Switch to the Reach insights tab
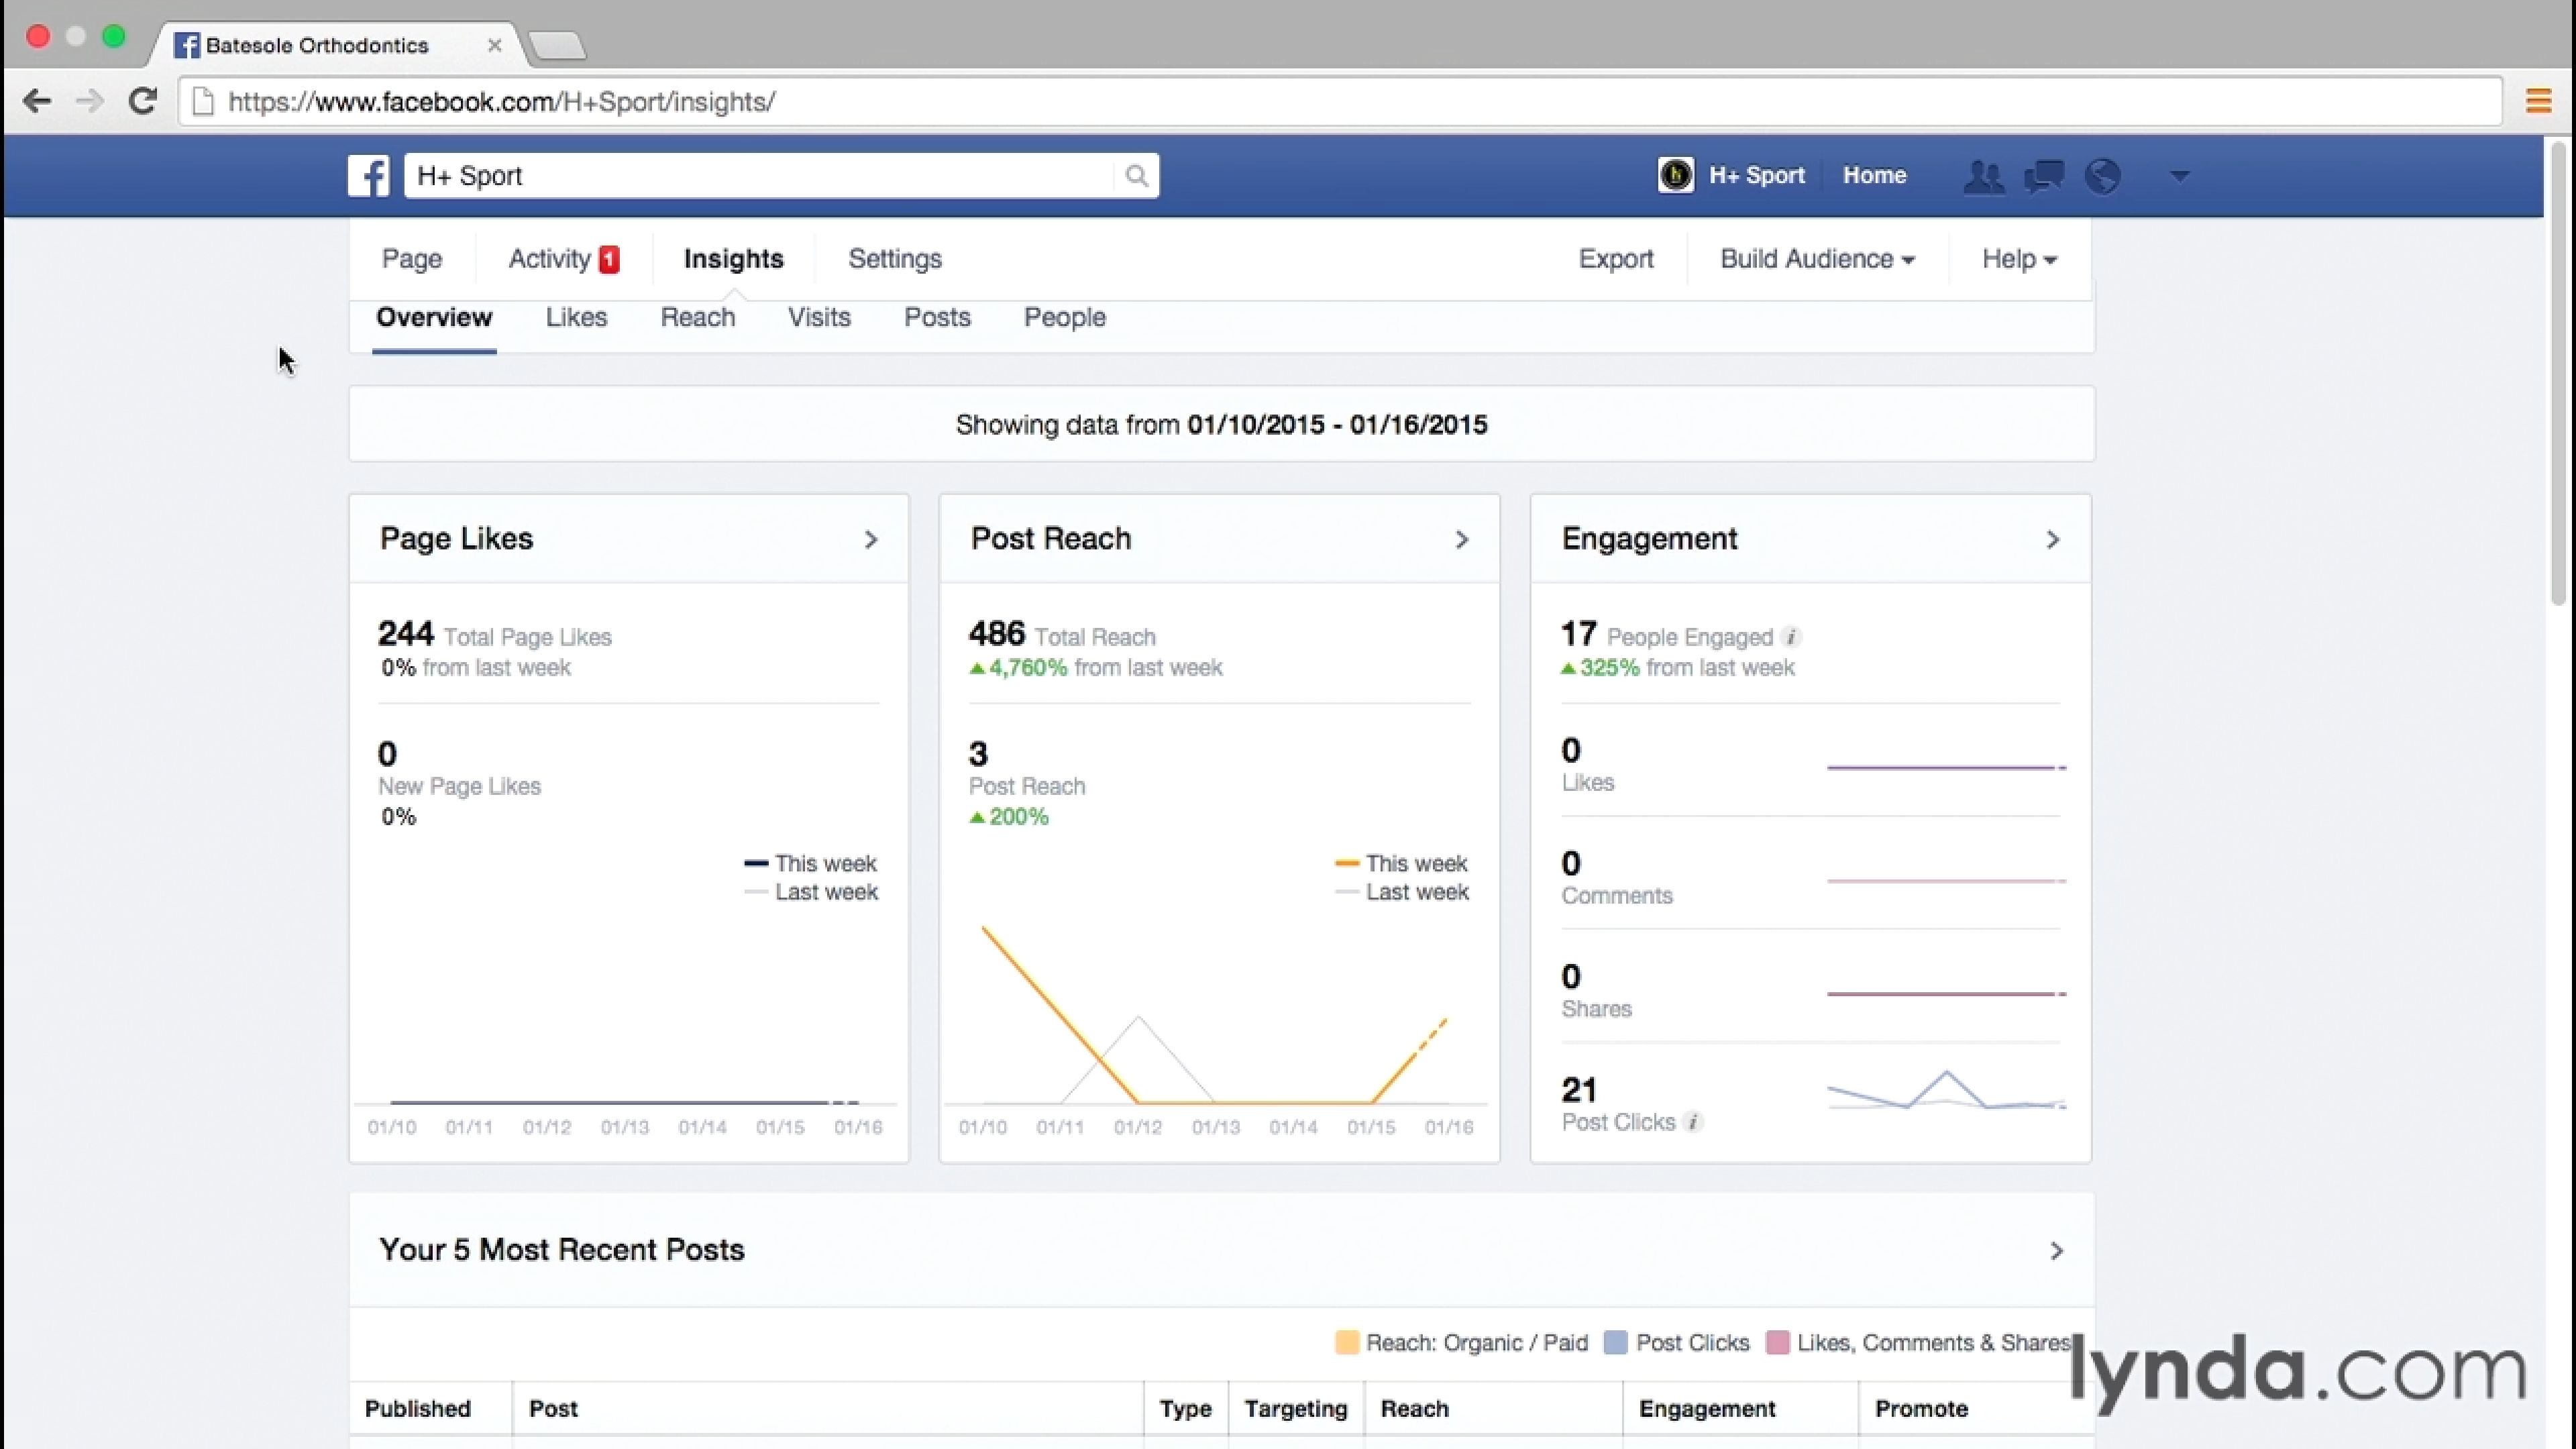The height and width of the screenshot is (1449, 2576). (697, 317)
